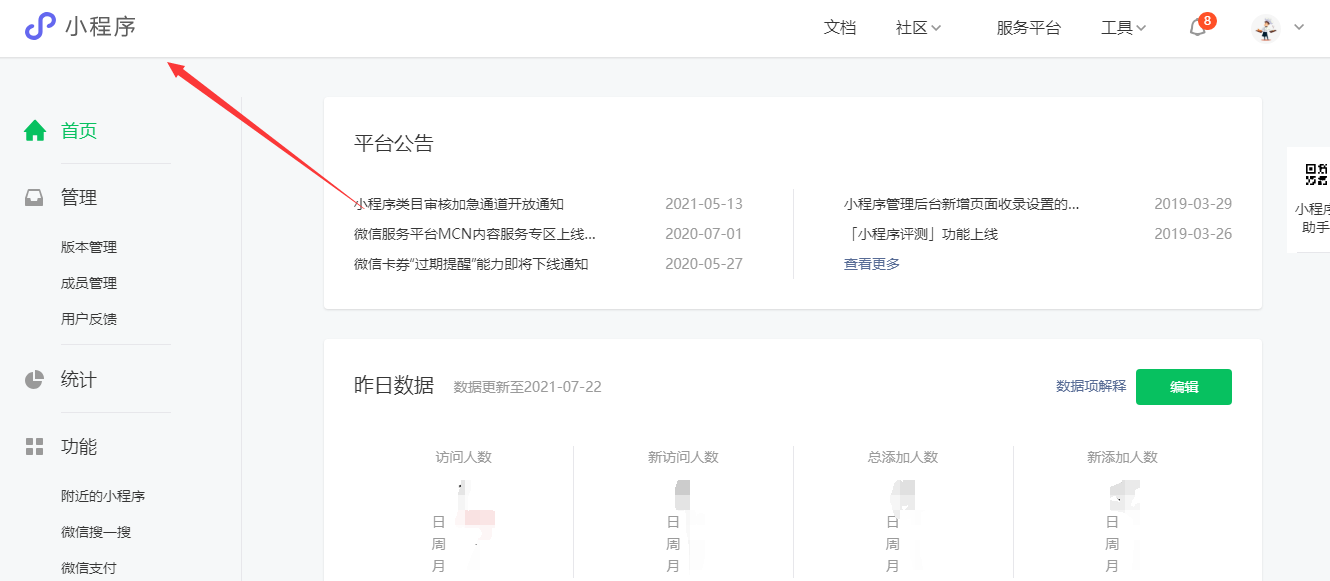Click the date 2020-05-27

point(704,264)
